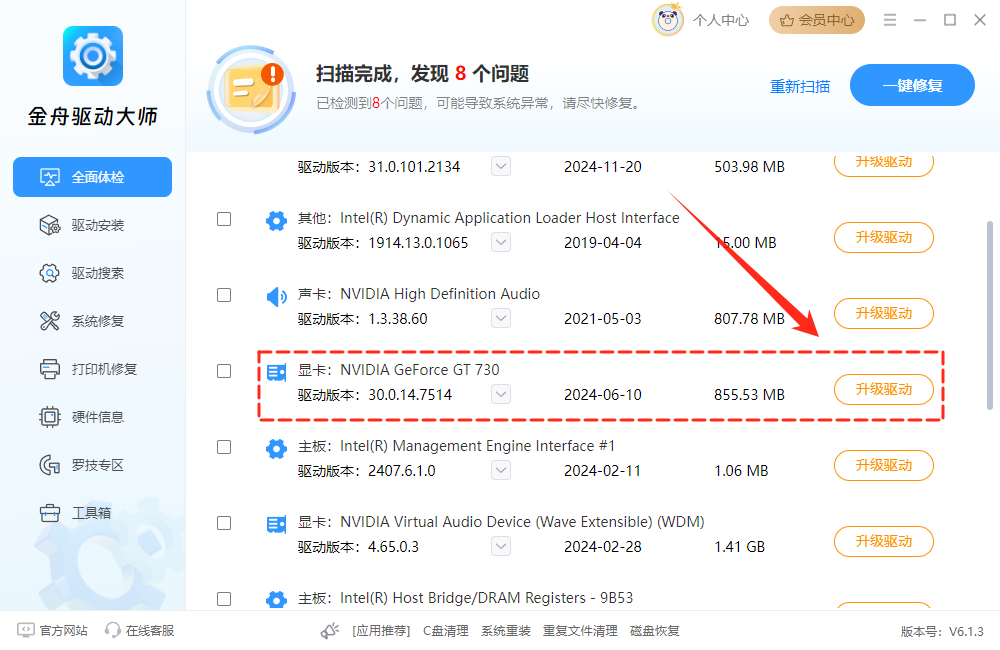Open the 工具箱 sidebar tab
The width and height of the screenshot is (1000, 650).
(x=92, y=513)
